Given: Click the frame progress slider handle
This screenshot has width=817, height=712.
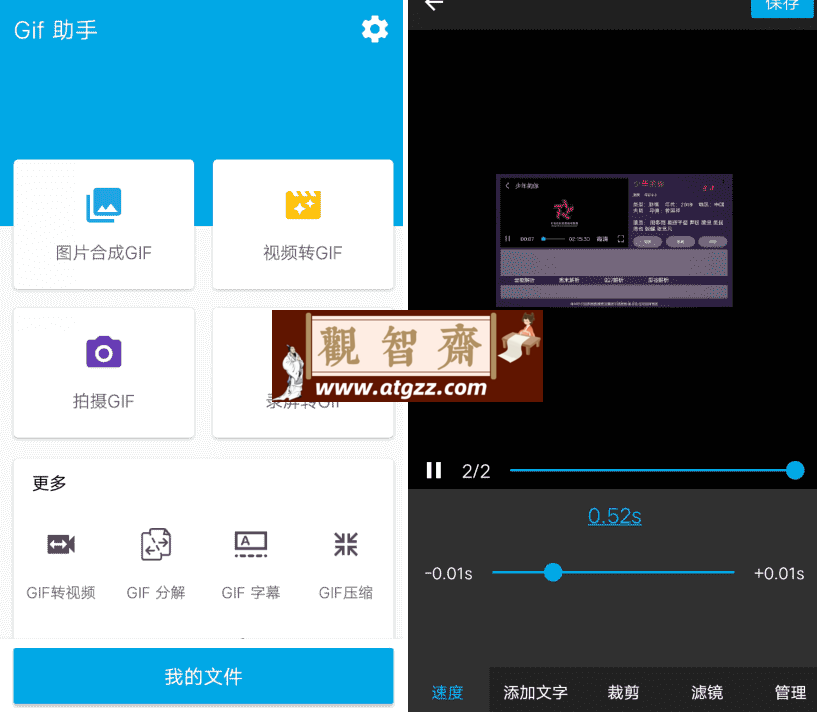Looking at the screenshot, I should 795,470.
